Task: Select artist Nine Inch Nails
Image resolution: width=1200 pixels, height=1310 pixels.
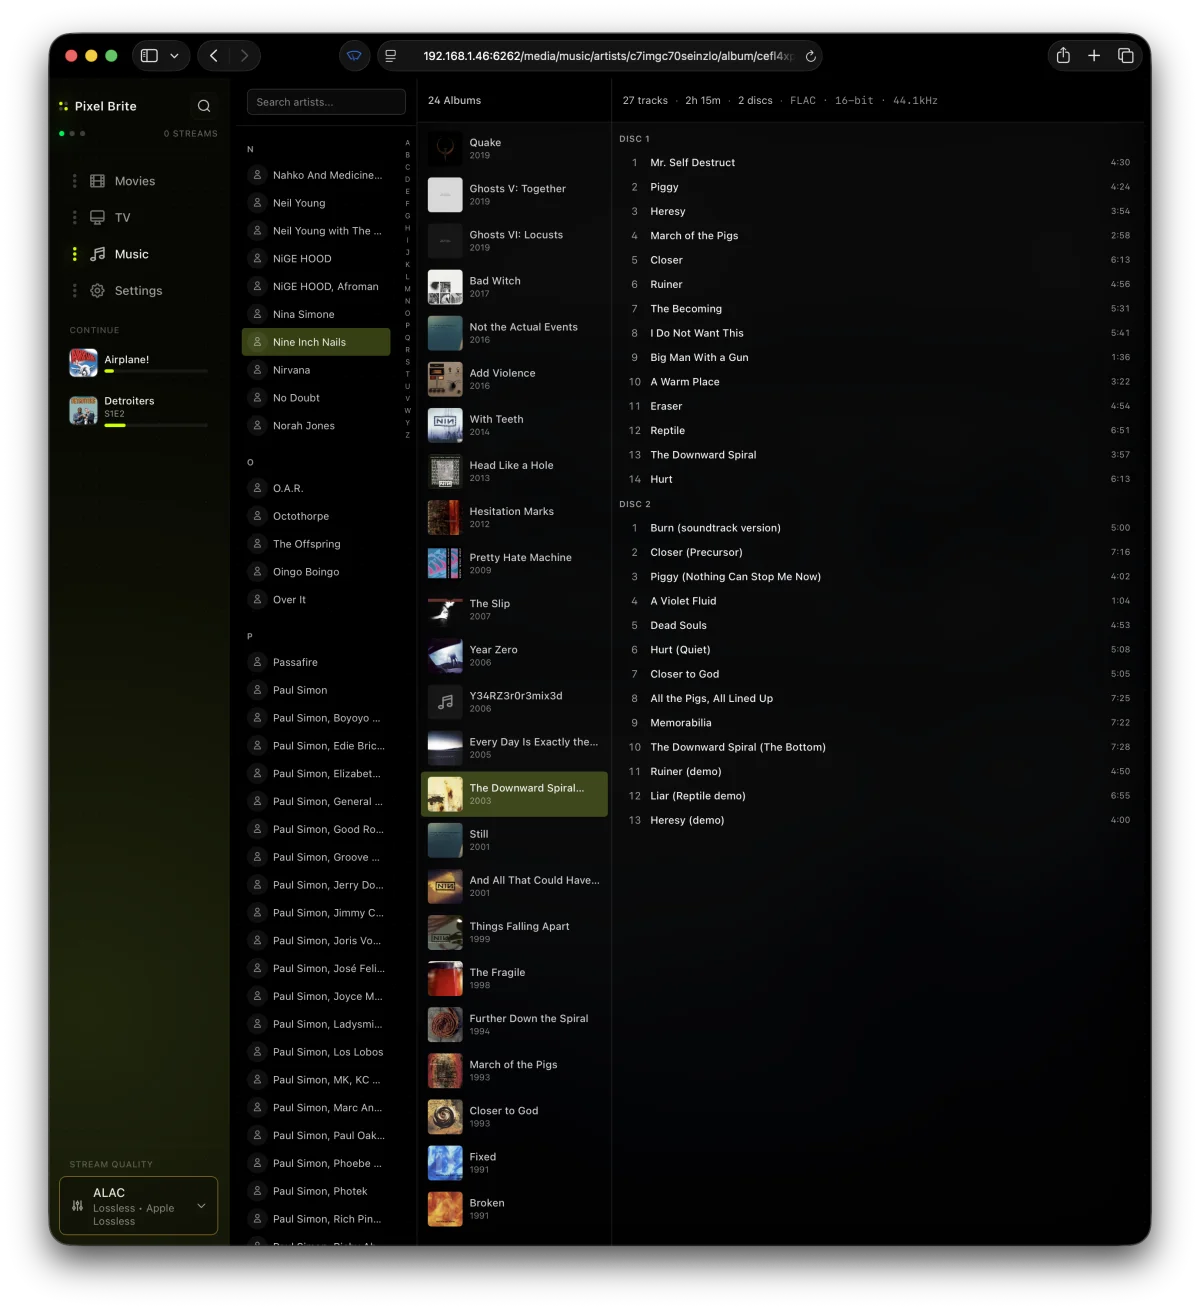Action: (x=316, y=342)
